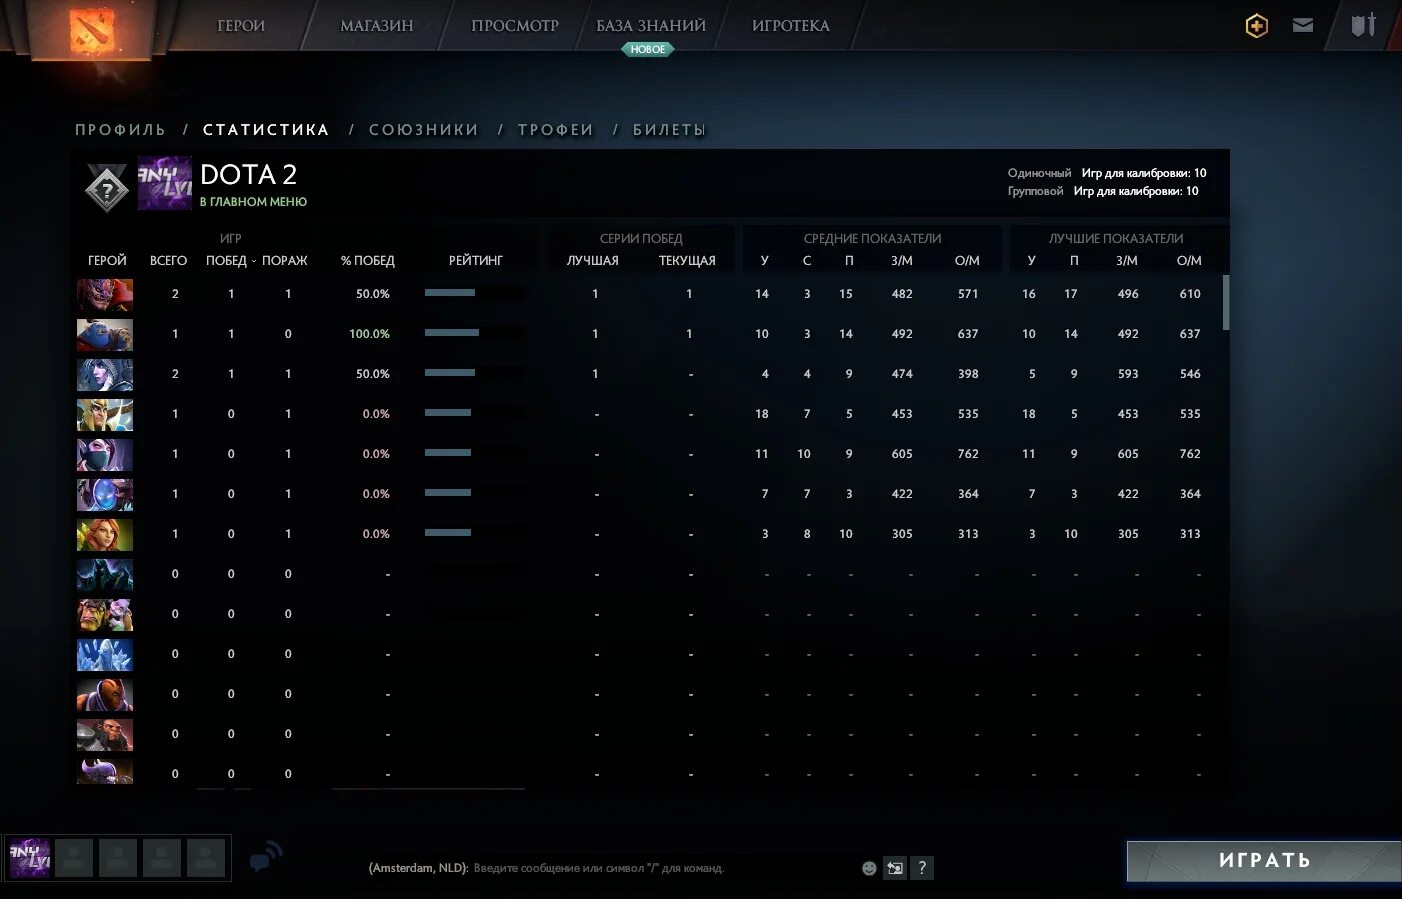Screen dimensions: 1402x899
Task: Click the voice chat speech bubble icon
Action: (265, 858)
